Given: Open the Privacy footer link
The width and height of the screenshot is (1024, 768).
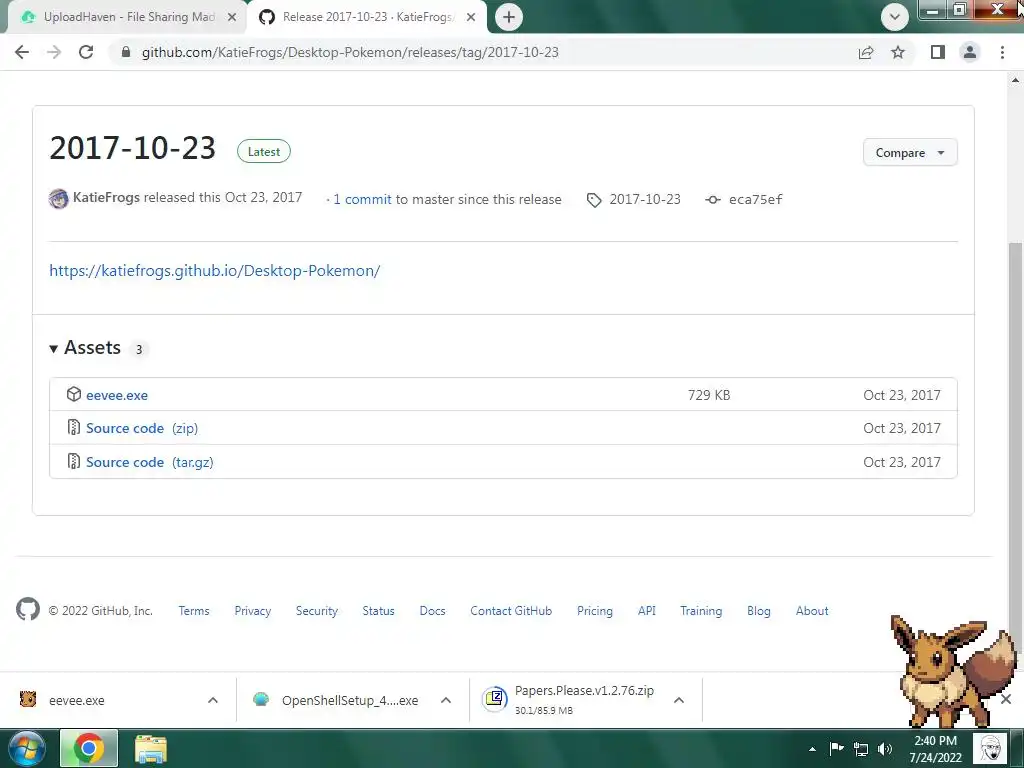Looking at the screenshot, I should coord(253,611).
